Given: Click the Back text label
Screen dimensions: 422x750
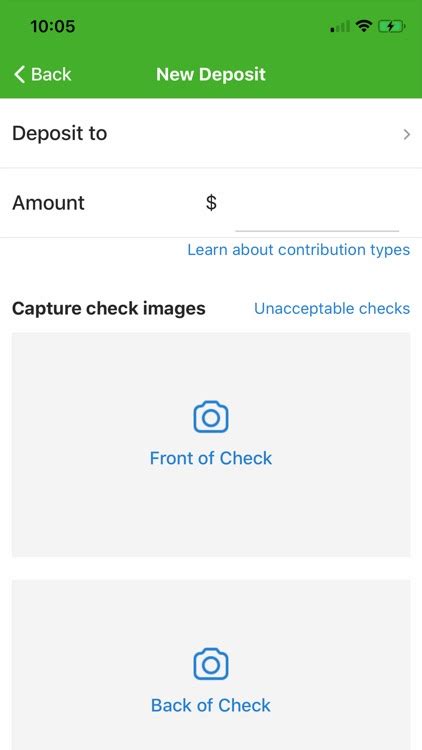Looking at the screenshot, I should pyautogui.click(x=51, y=75).
